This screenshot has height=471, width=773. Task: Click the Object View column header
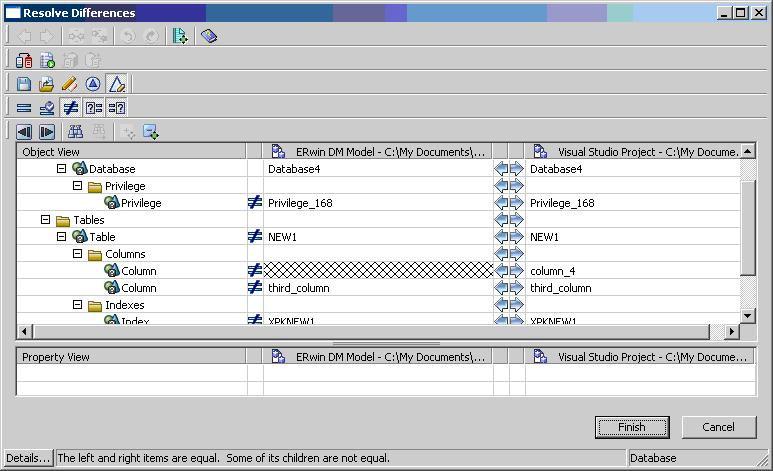click(131, 152)
